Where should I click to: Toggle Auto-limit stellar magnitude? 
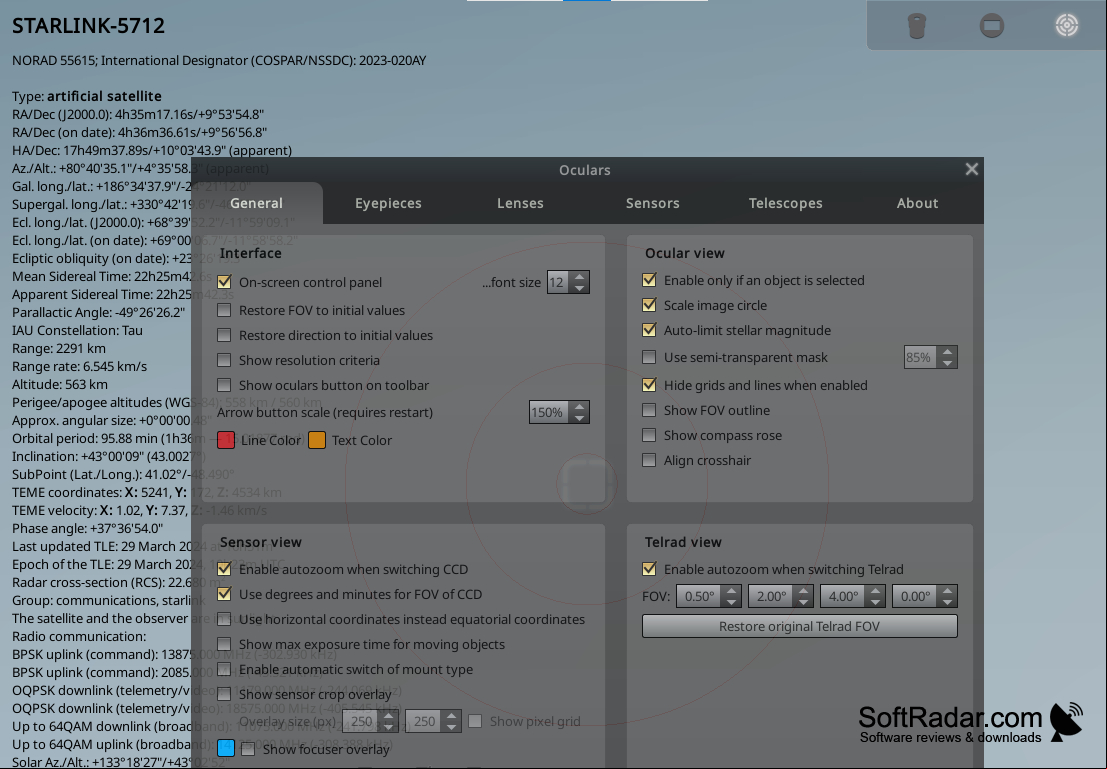pyautogui.click(x=649, y=330)
